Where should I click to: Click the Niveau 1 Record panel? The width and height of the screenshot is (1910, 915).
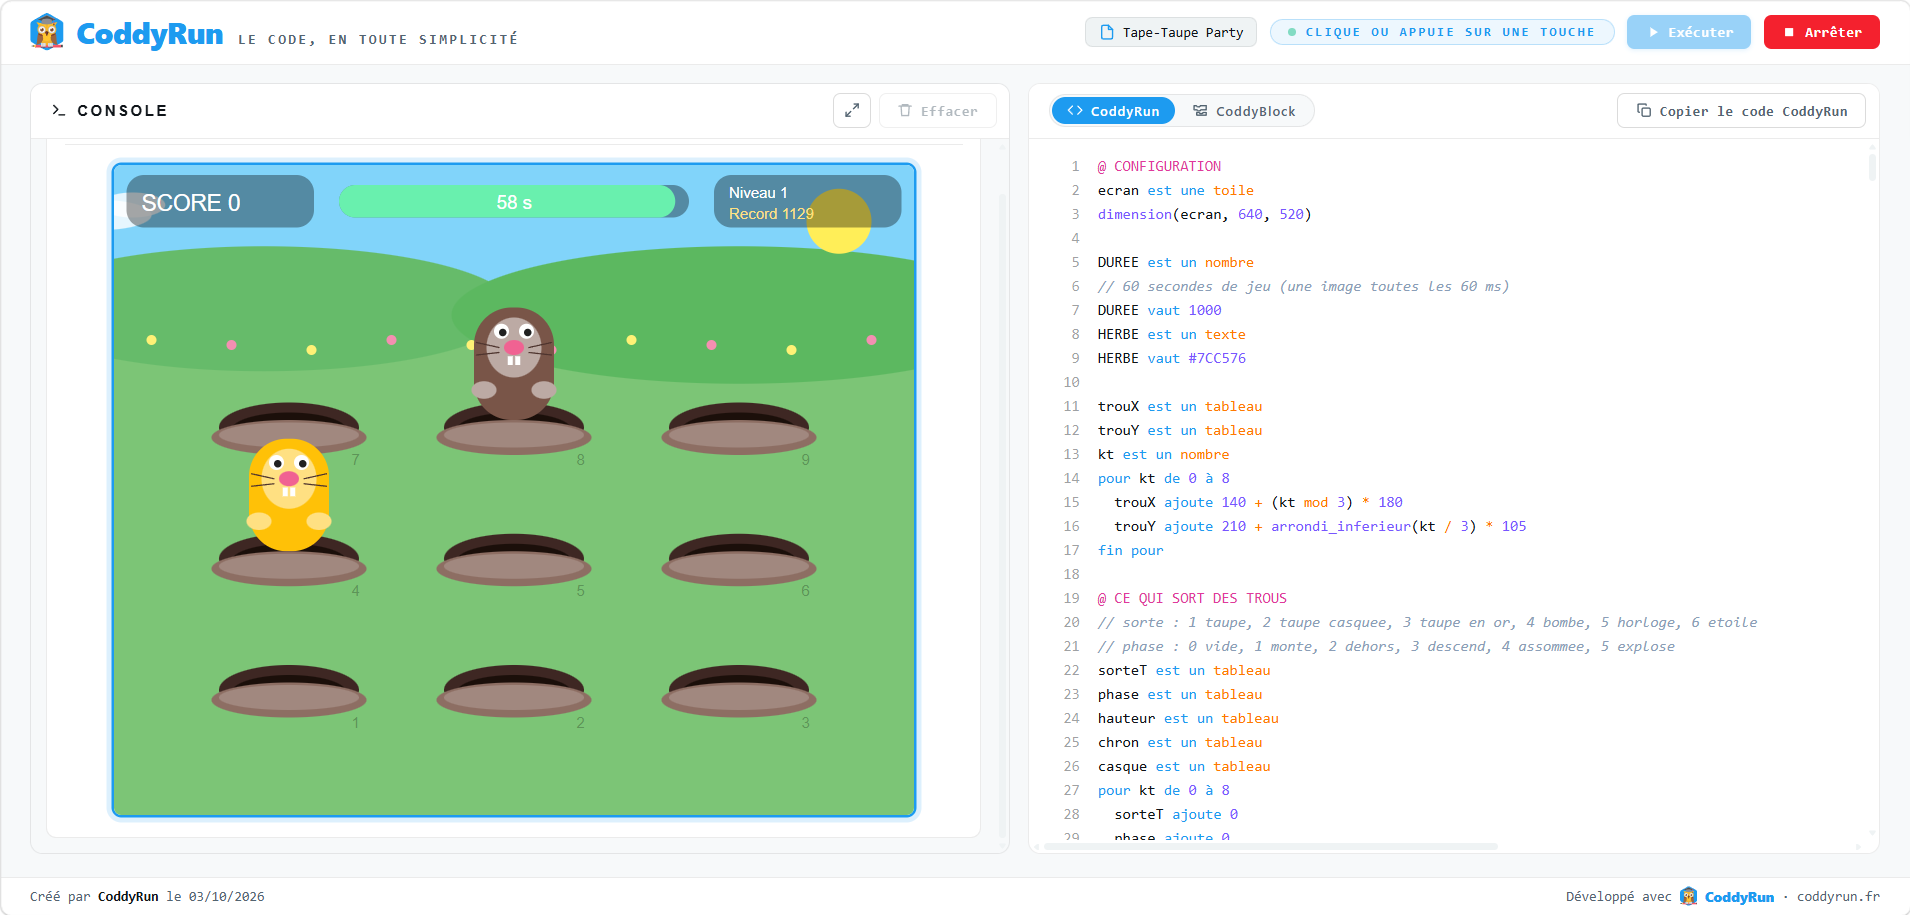[807, 202]
